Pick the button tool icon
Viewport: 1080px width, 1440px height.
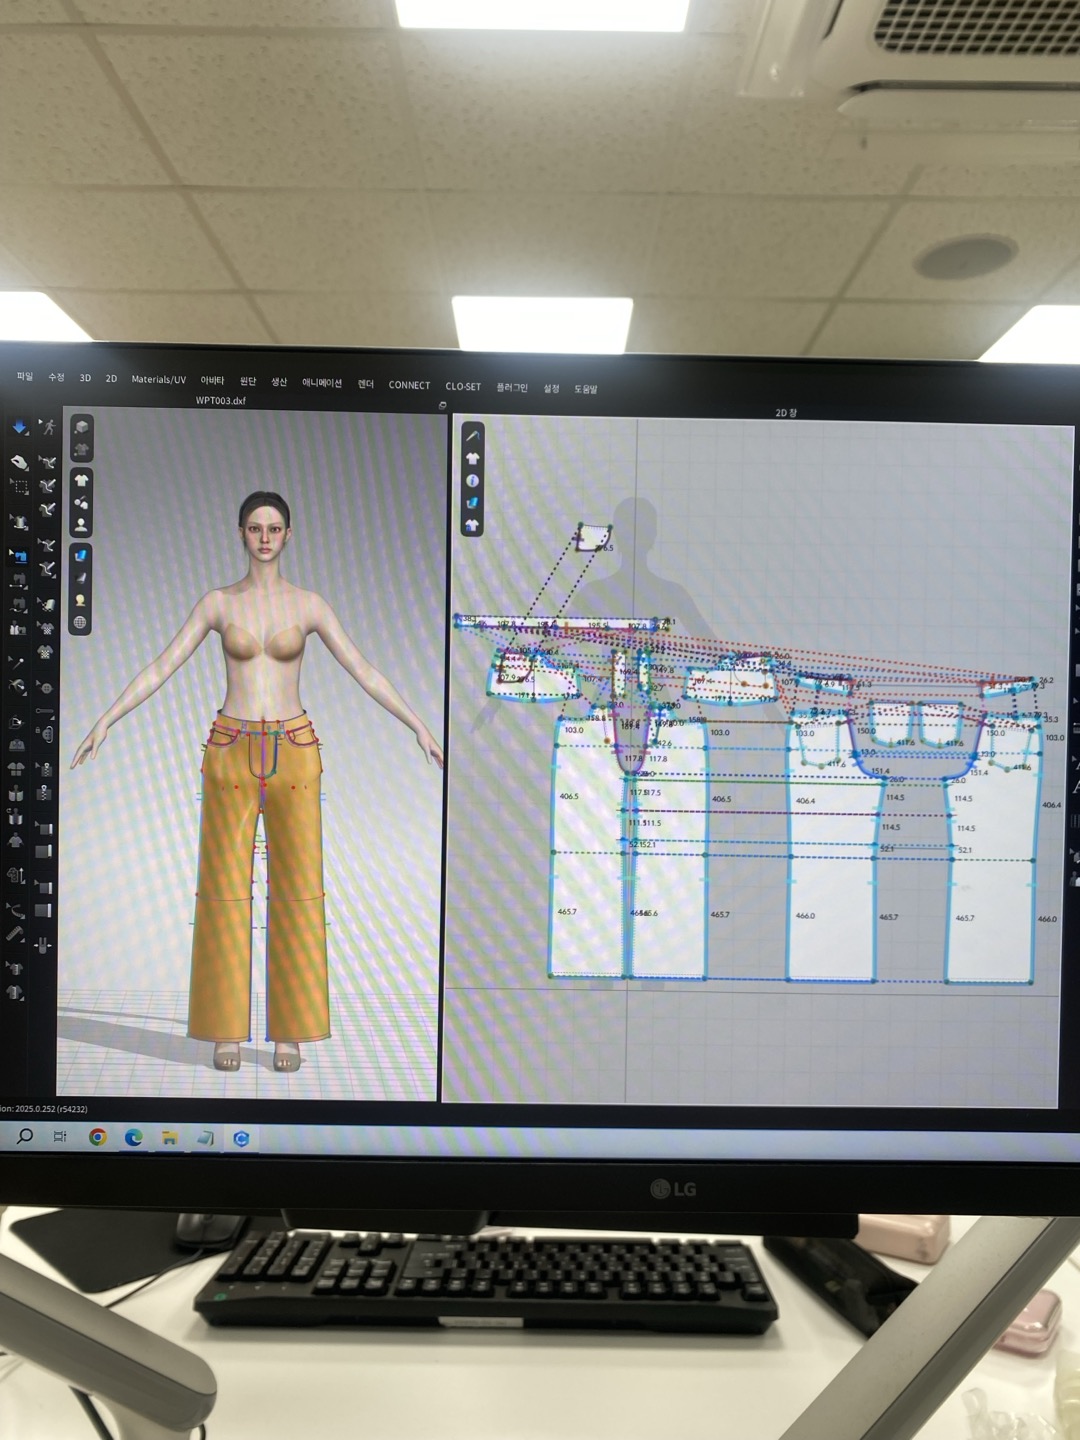46,688
